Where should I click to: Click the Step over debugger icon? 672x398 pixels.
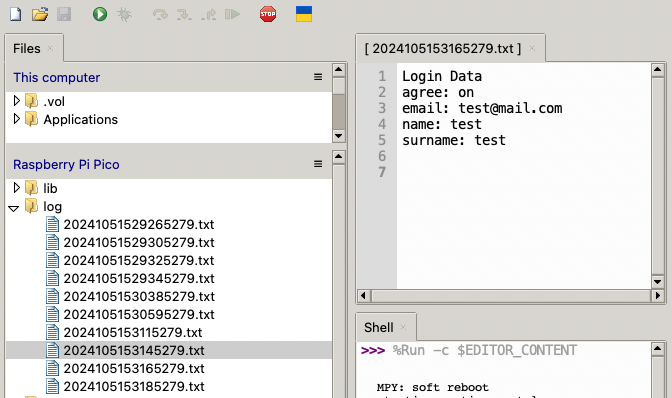(160, 15)
